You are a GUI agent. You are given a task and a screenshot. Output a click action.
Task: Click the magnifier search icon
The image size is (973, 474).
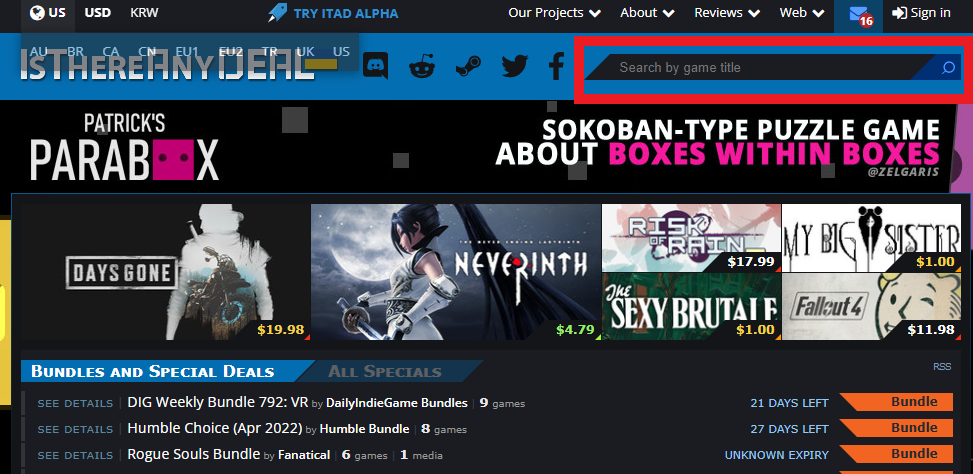(948, 68)
